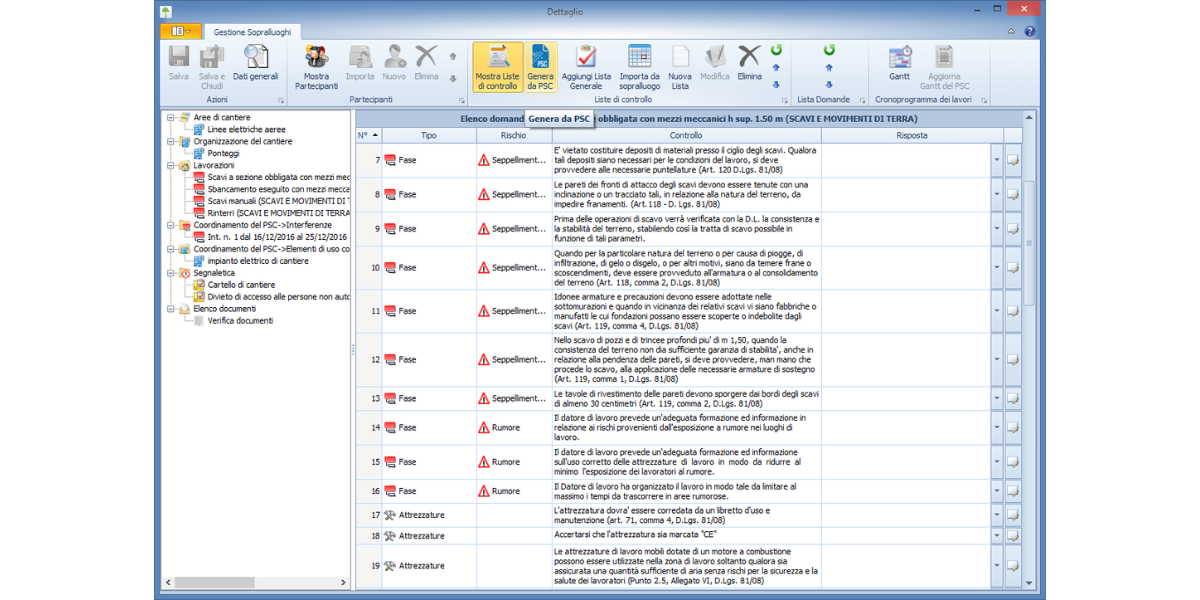Switch to Gestione Sopralluoghi ribbon tab

(x=251, y=32)
